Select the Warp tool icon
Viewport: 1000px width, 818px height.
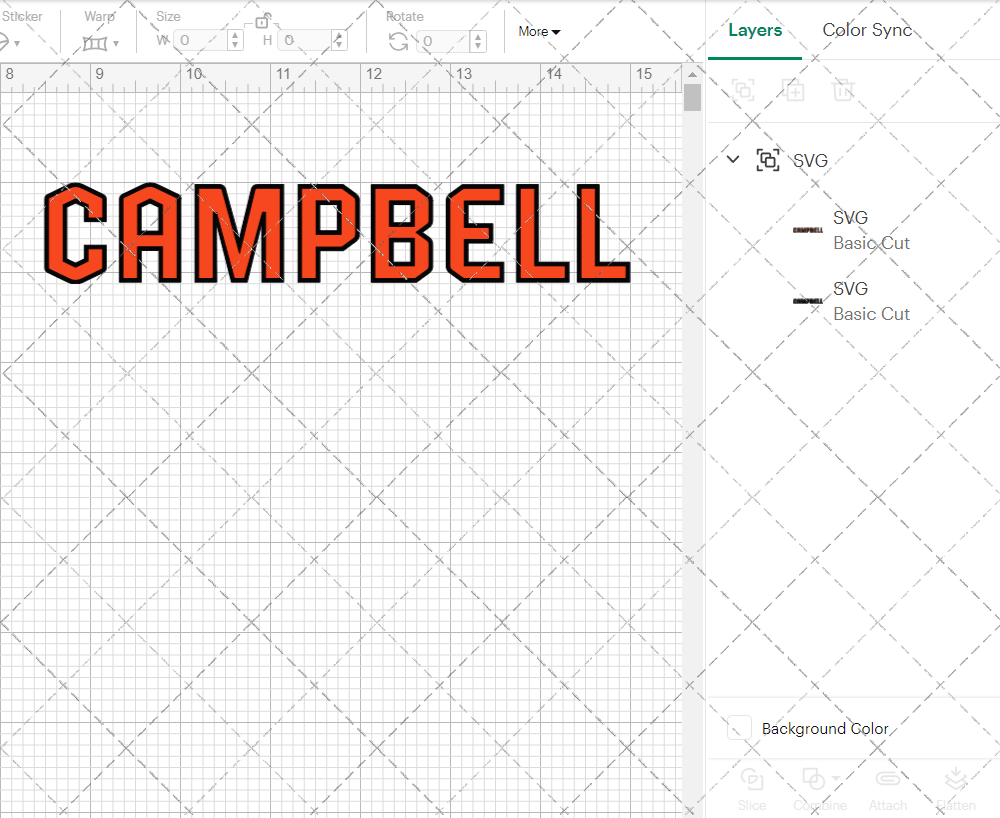coord(96,43)
